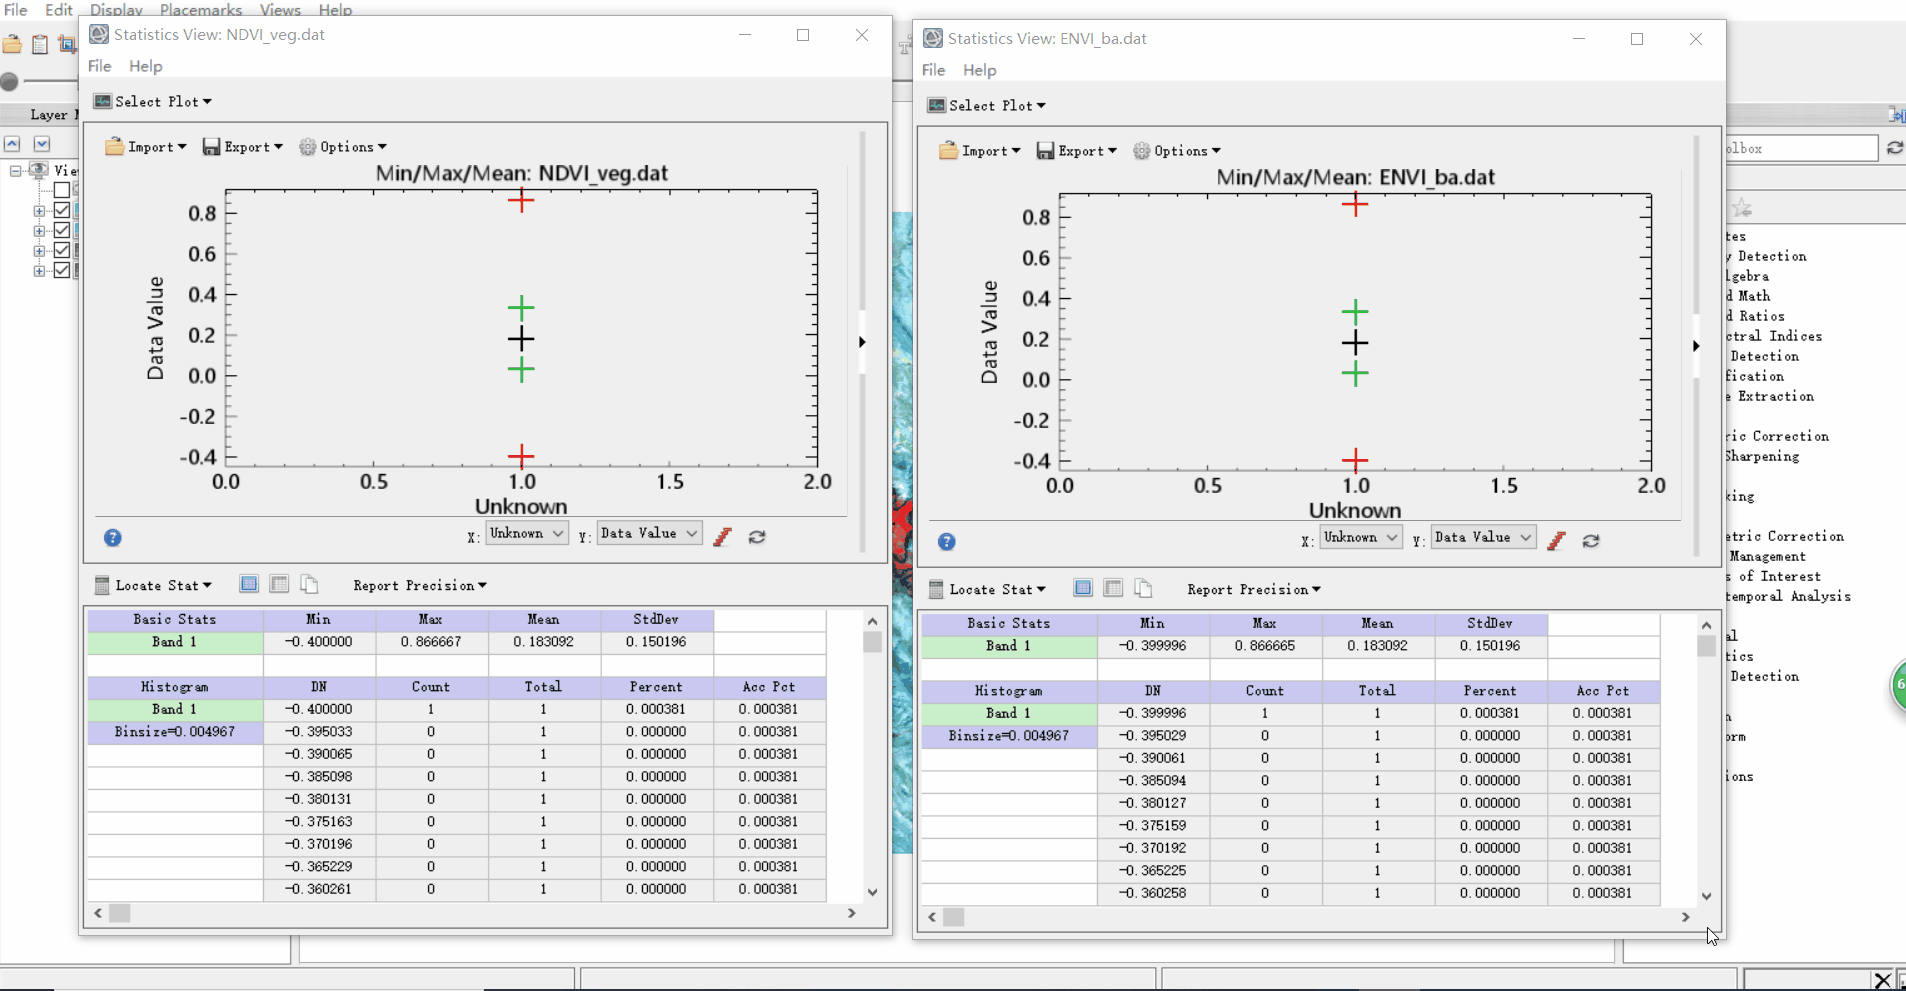Click refresh plot icon in NDVI_veg window

click(x=757, y=537)
